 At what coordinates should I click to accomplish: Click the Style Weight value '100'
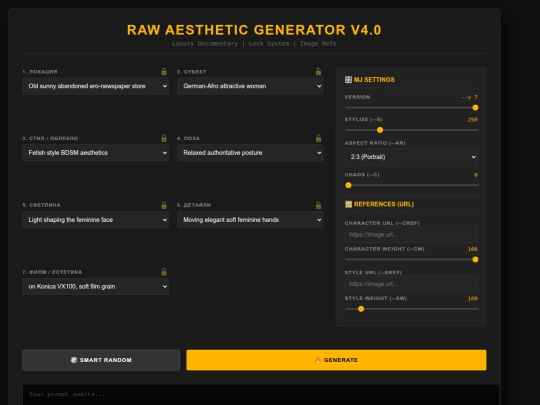point(472,299)
